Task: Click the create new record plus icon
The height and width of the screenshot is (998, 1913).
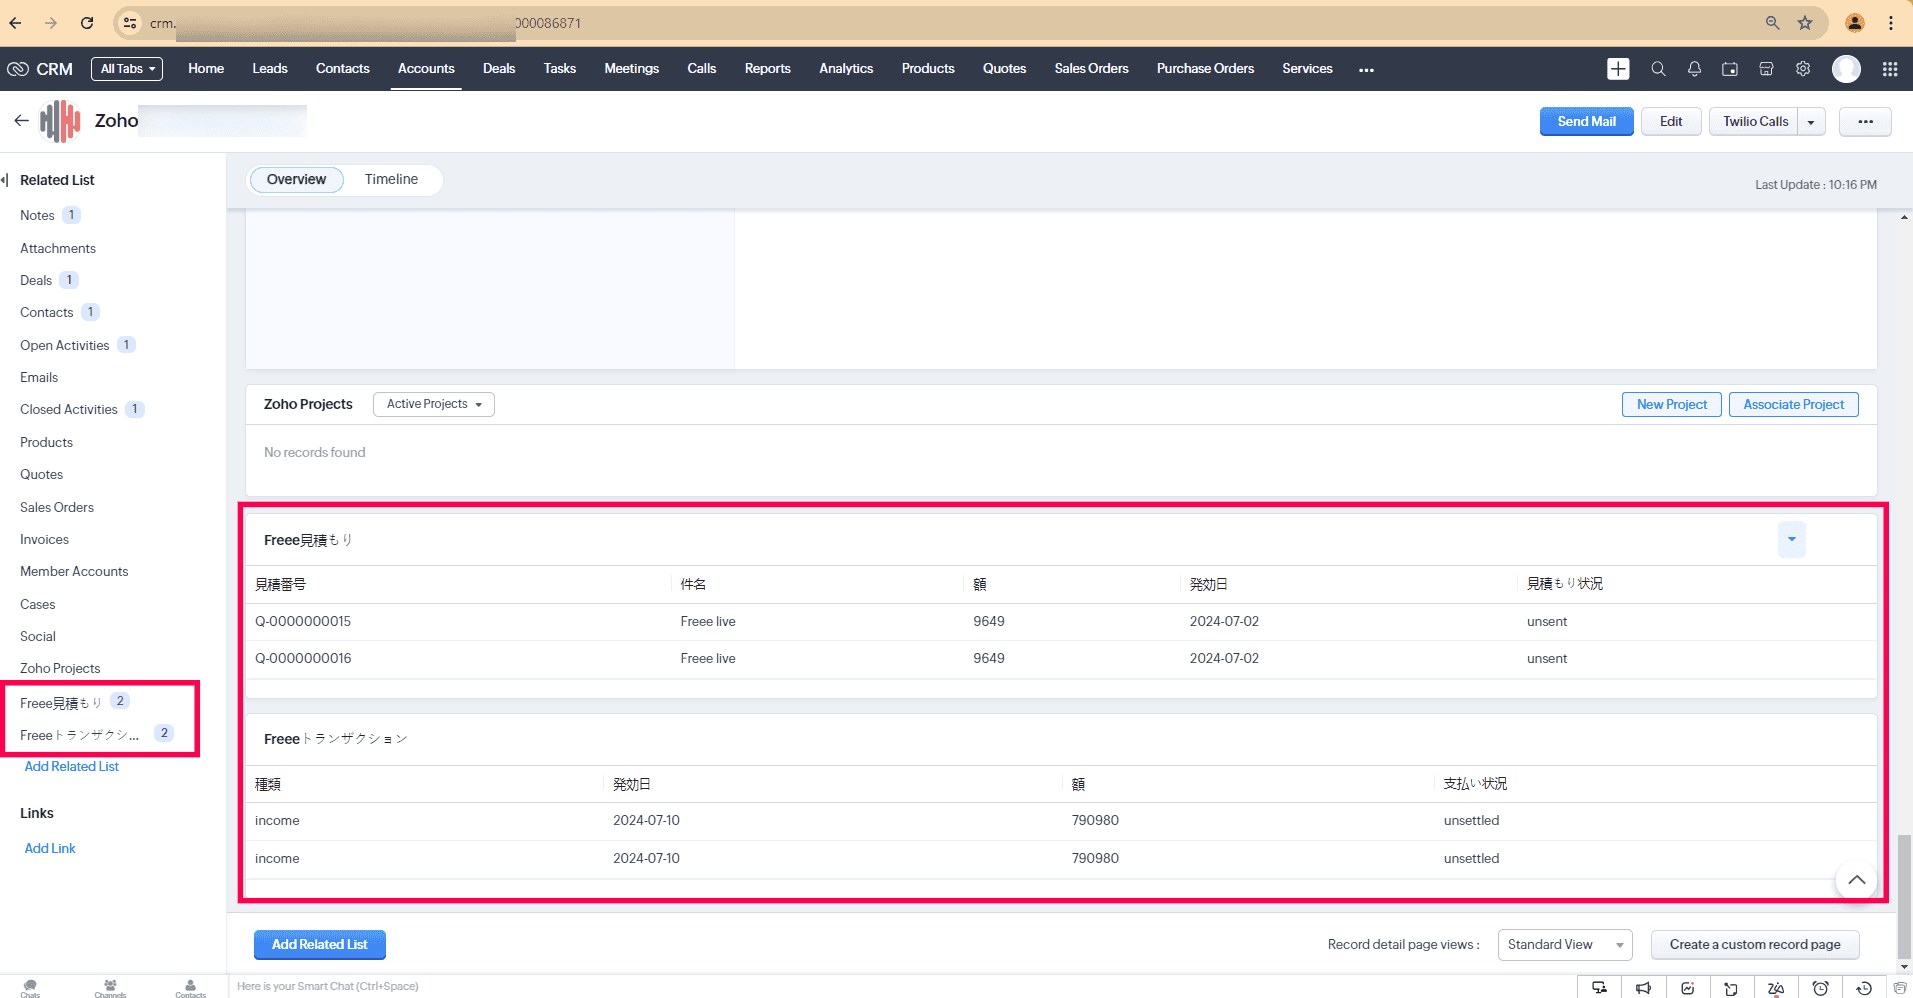Action: point(1618,69)
